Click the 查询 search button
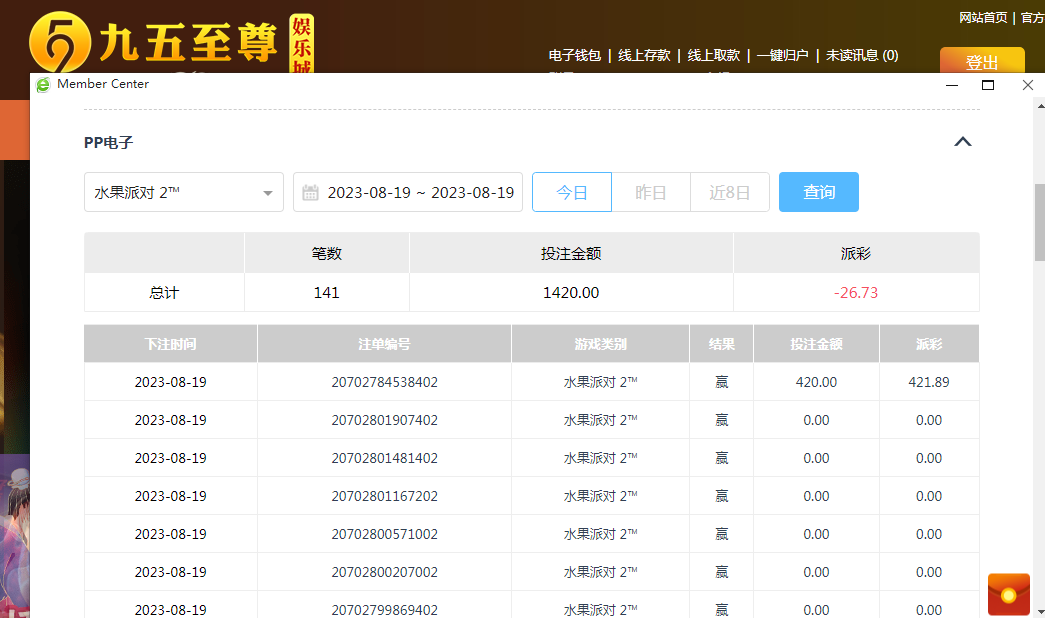Screen dimensions: 1045x618 (818, 193)
